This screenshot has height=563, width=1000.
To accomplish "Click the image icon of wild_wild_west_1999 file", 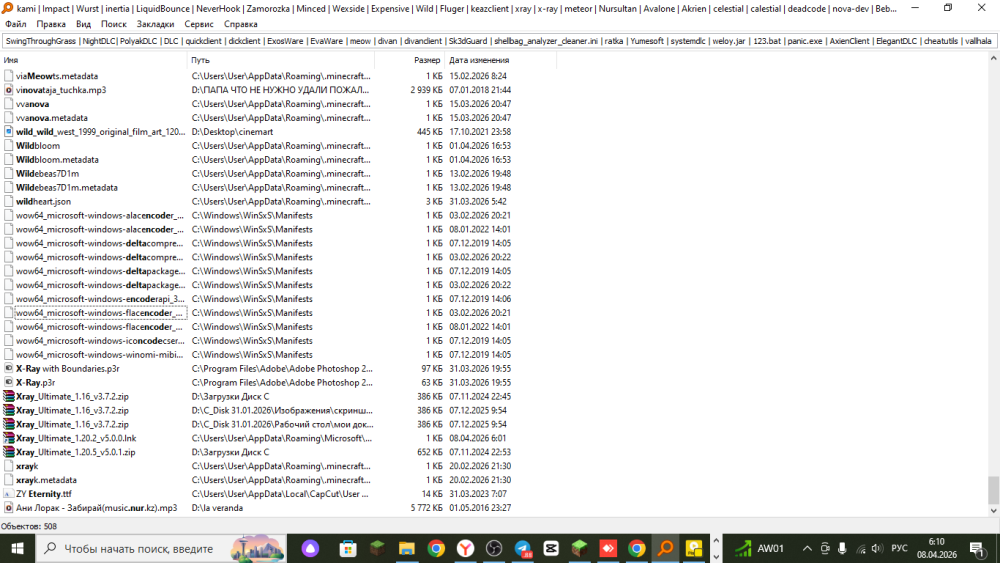I will click(8, 131).
